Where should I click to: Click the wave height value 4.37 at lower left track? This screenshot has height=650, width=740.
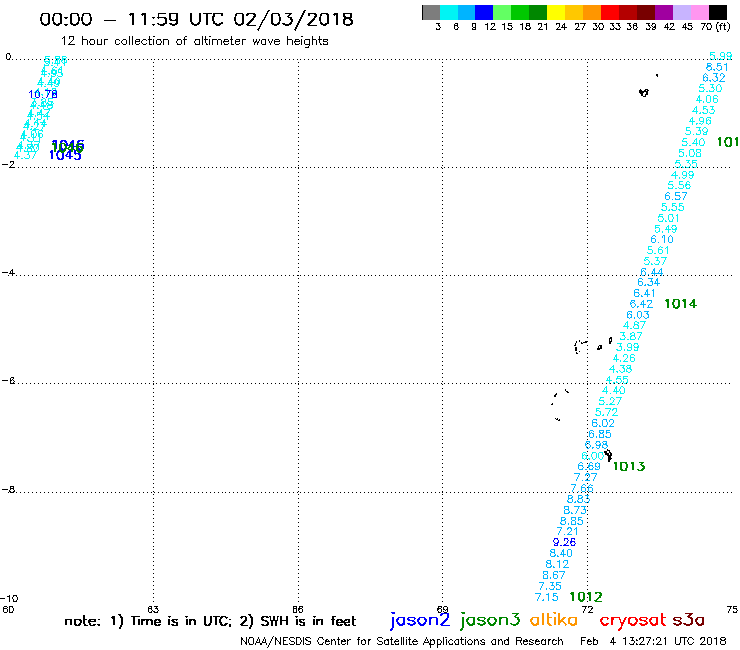tap(25, 156)
